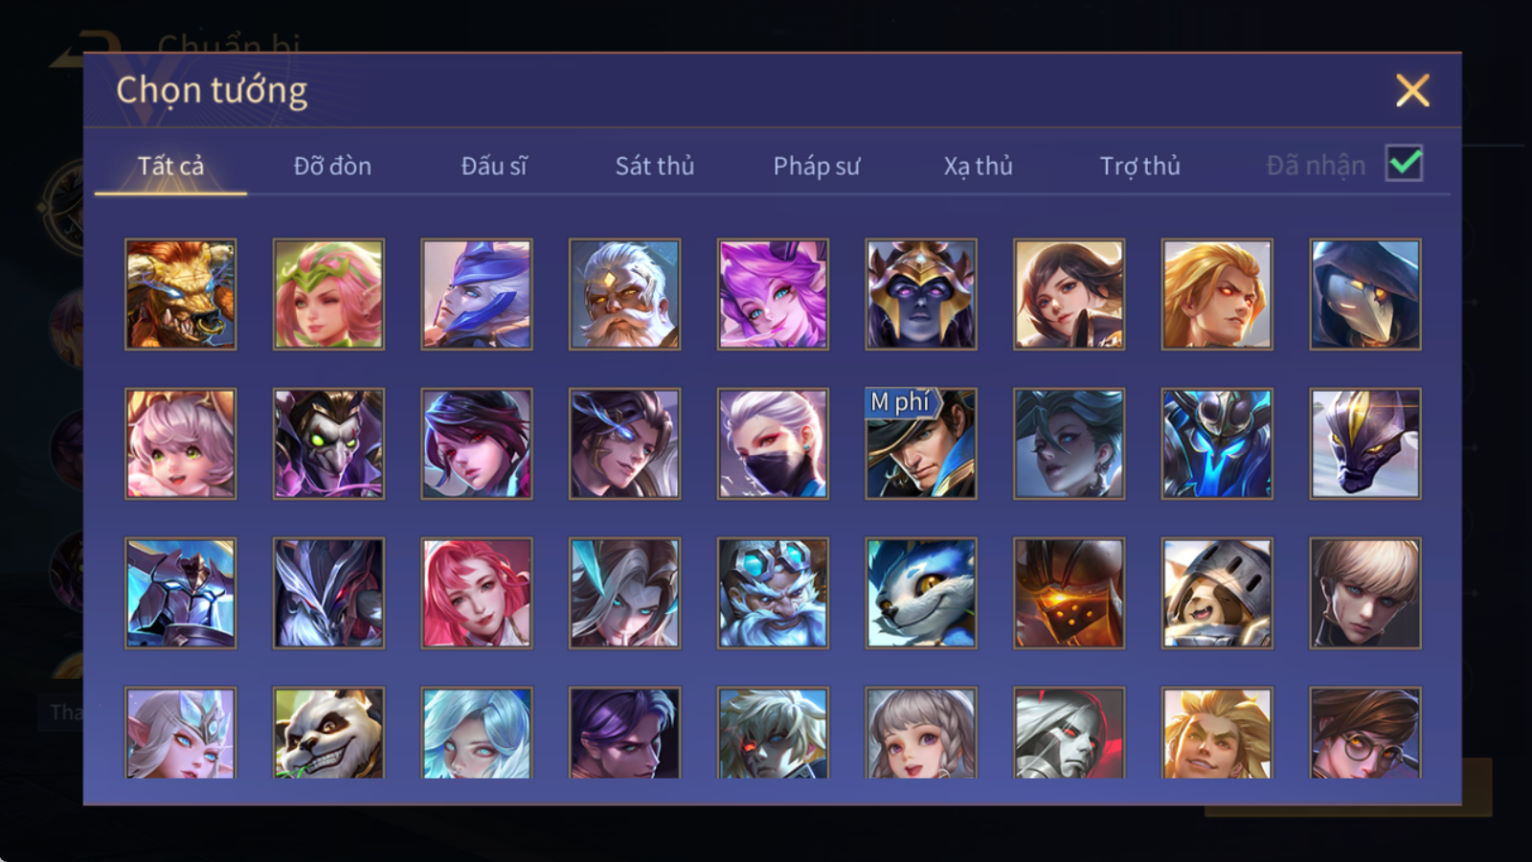
Task: Toggle the "Đã nhận" checkbox
Action: 1404,163
